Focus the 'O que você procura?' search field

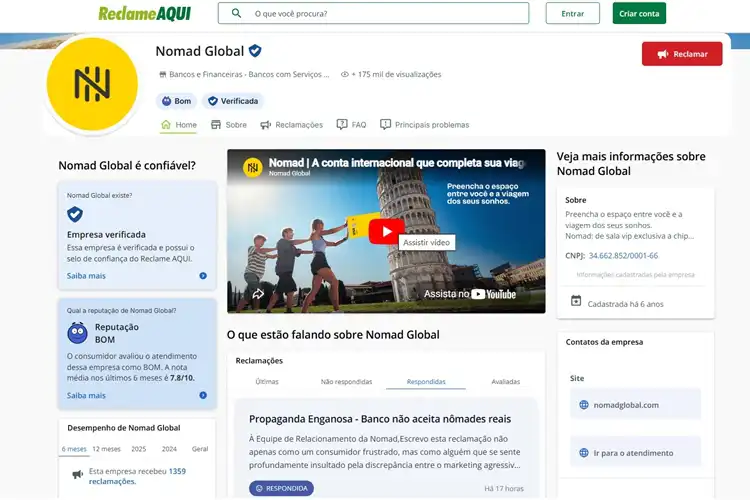(374, 13)
